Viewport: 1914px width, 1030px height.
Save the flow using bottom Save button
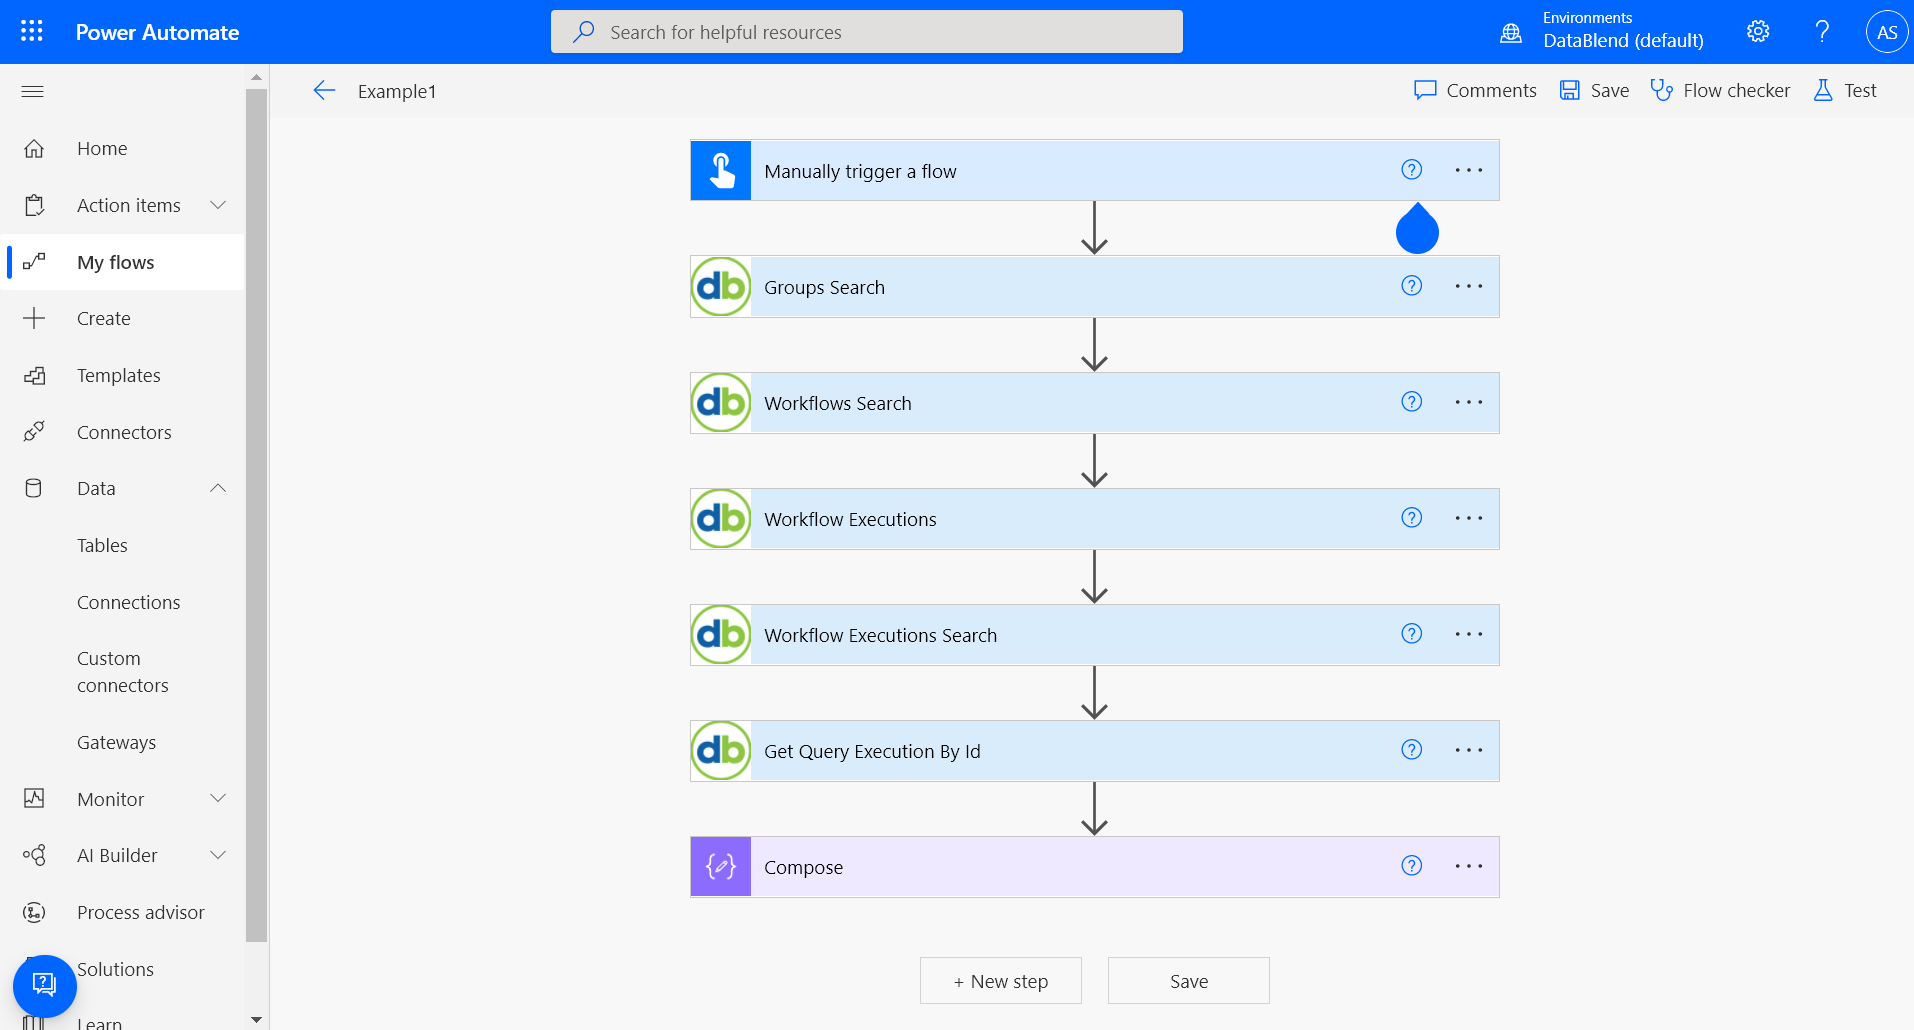tap(1188, 980)
